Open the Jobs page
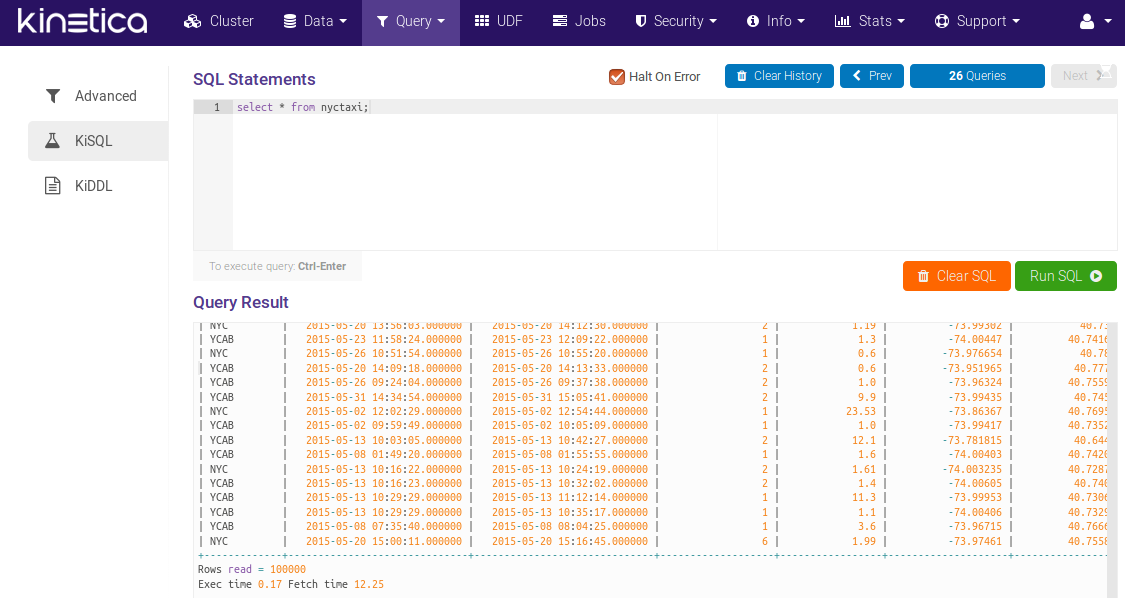Viewport: 1125px width, 598px height. tap(579, 21)
